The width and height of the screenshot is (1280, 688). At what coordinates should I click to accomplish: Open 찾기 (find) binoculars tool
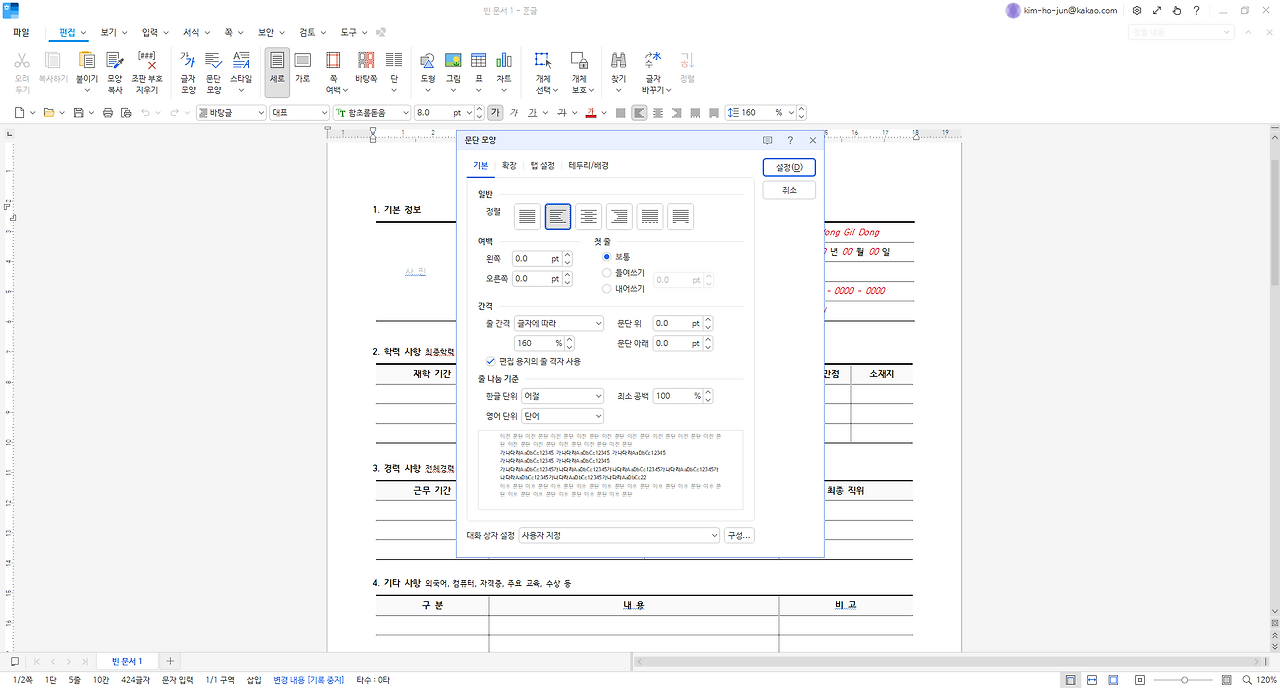coord(618,71)
